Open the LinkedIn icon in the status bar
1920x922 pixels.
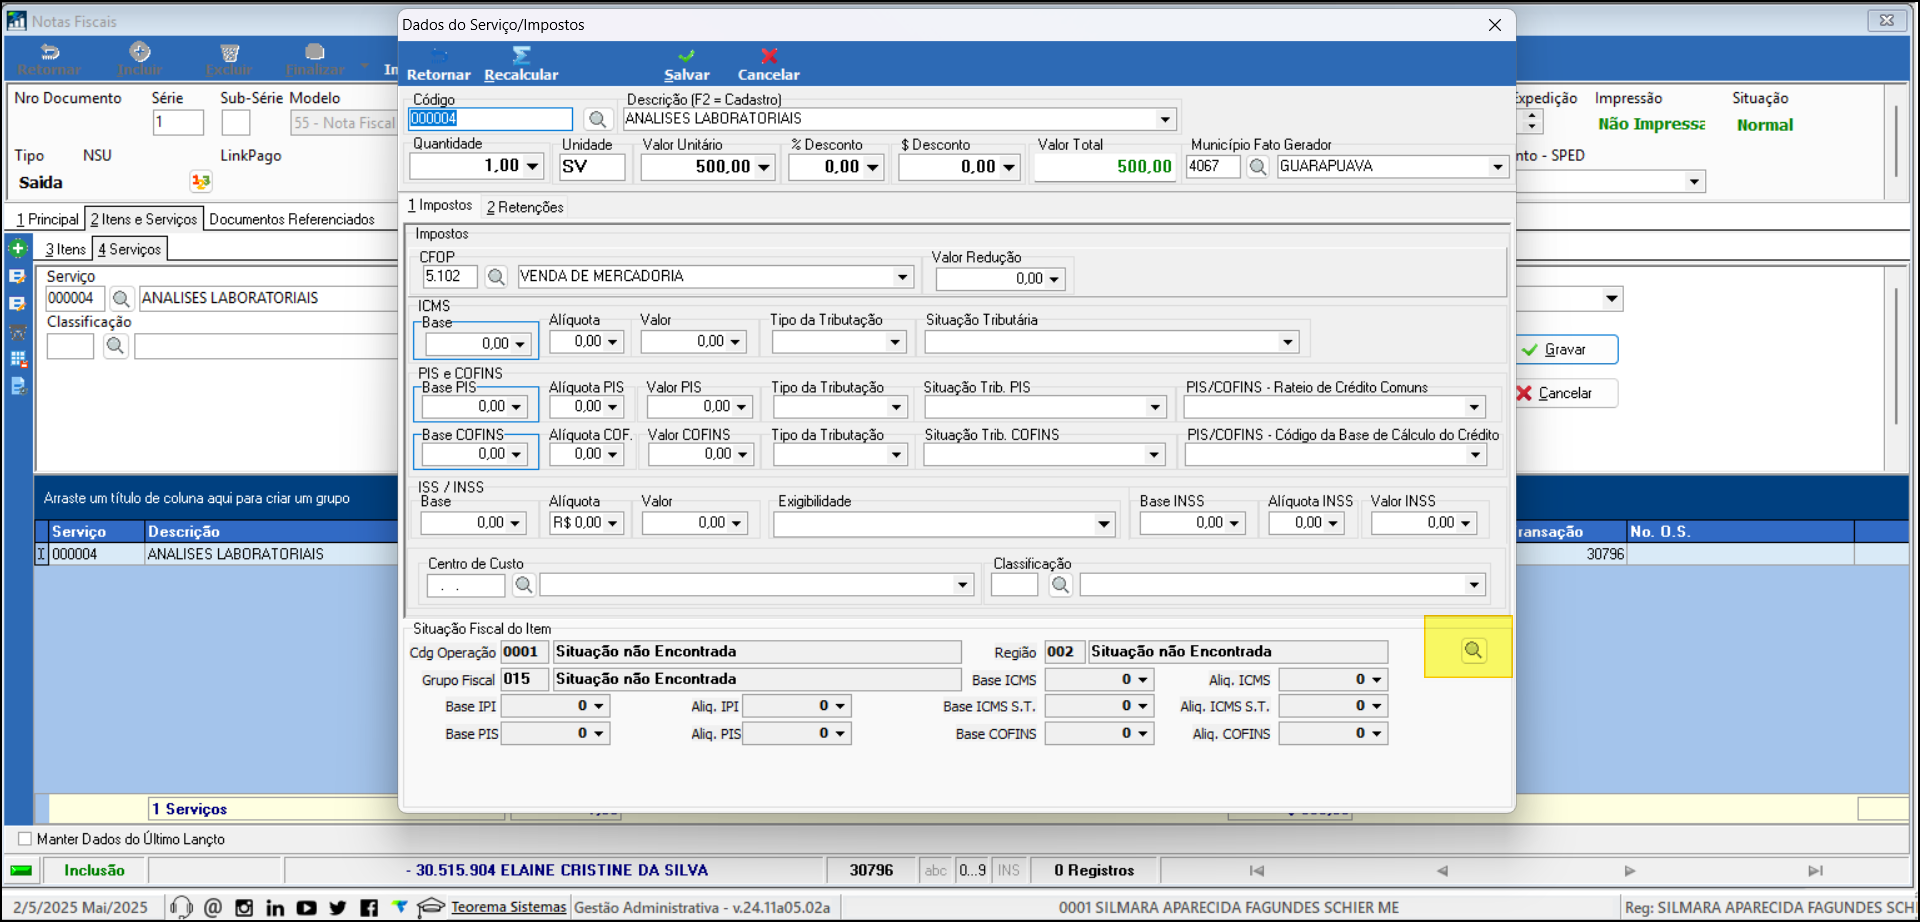pos(275,907)
